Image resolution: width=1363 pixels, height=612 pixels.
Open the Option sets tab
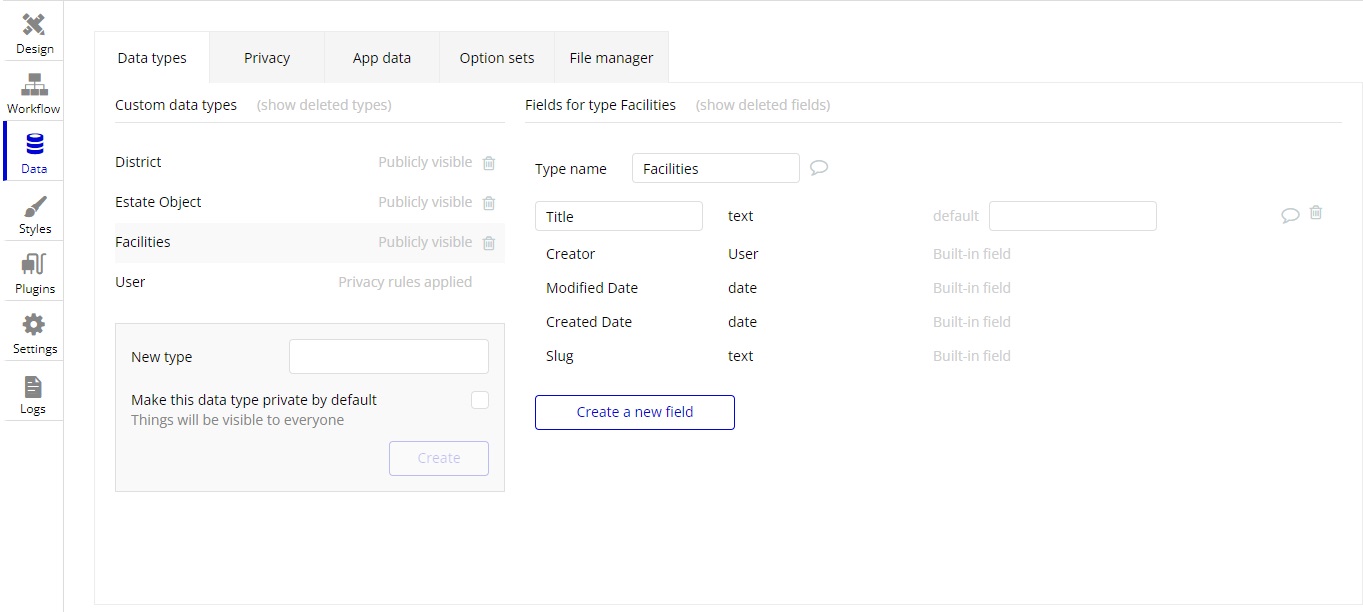coord(497,58)
